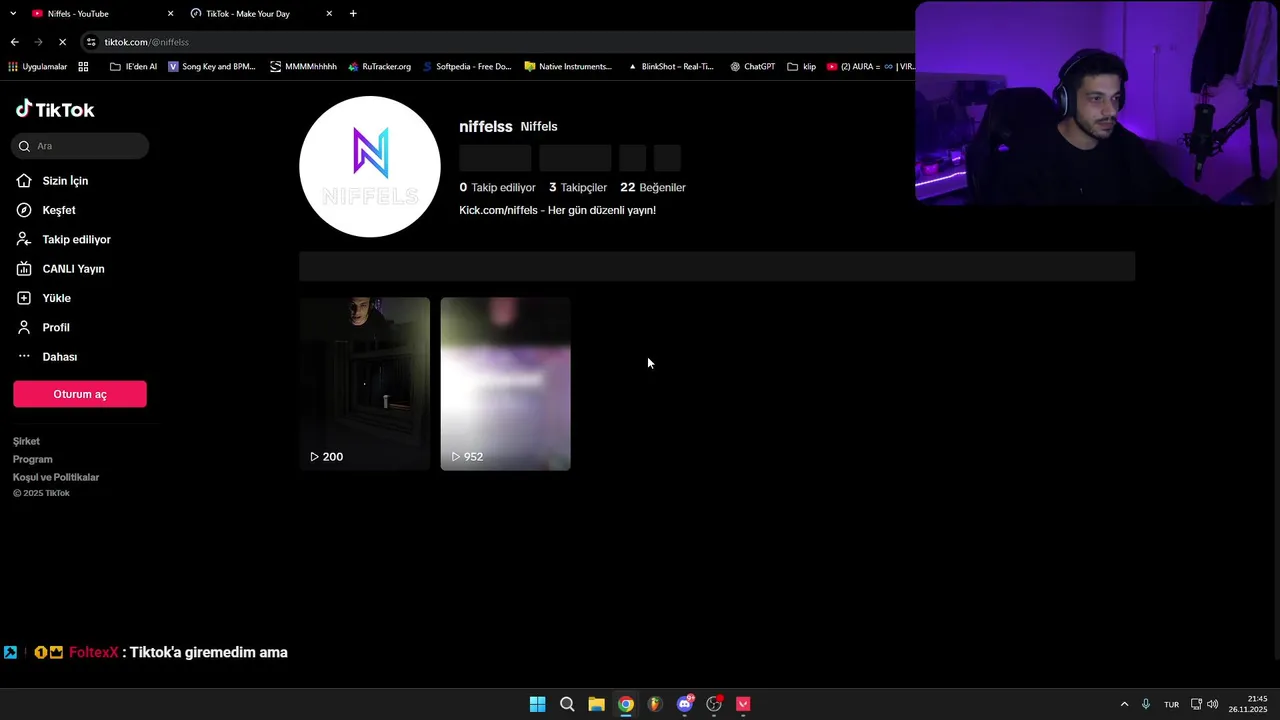Click the Chrome icon in the taskbar
Screen dimensions: 1280x720
coord(626,704)
